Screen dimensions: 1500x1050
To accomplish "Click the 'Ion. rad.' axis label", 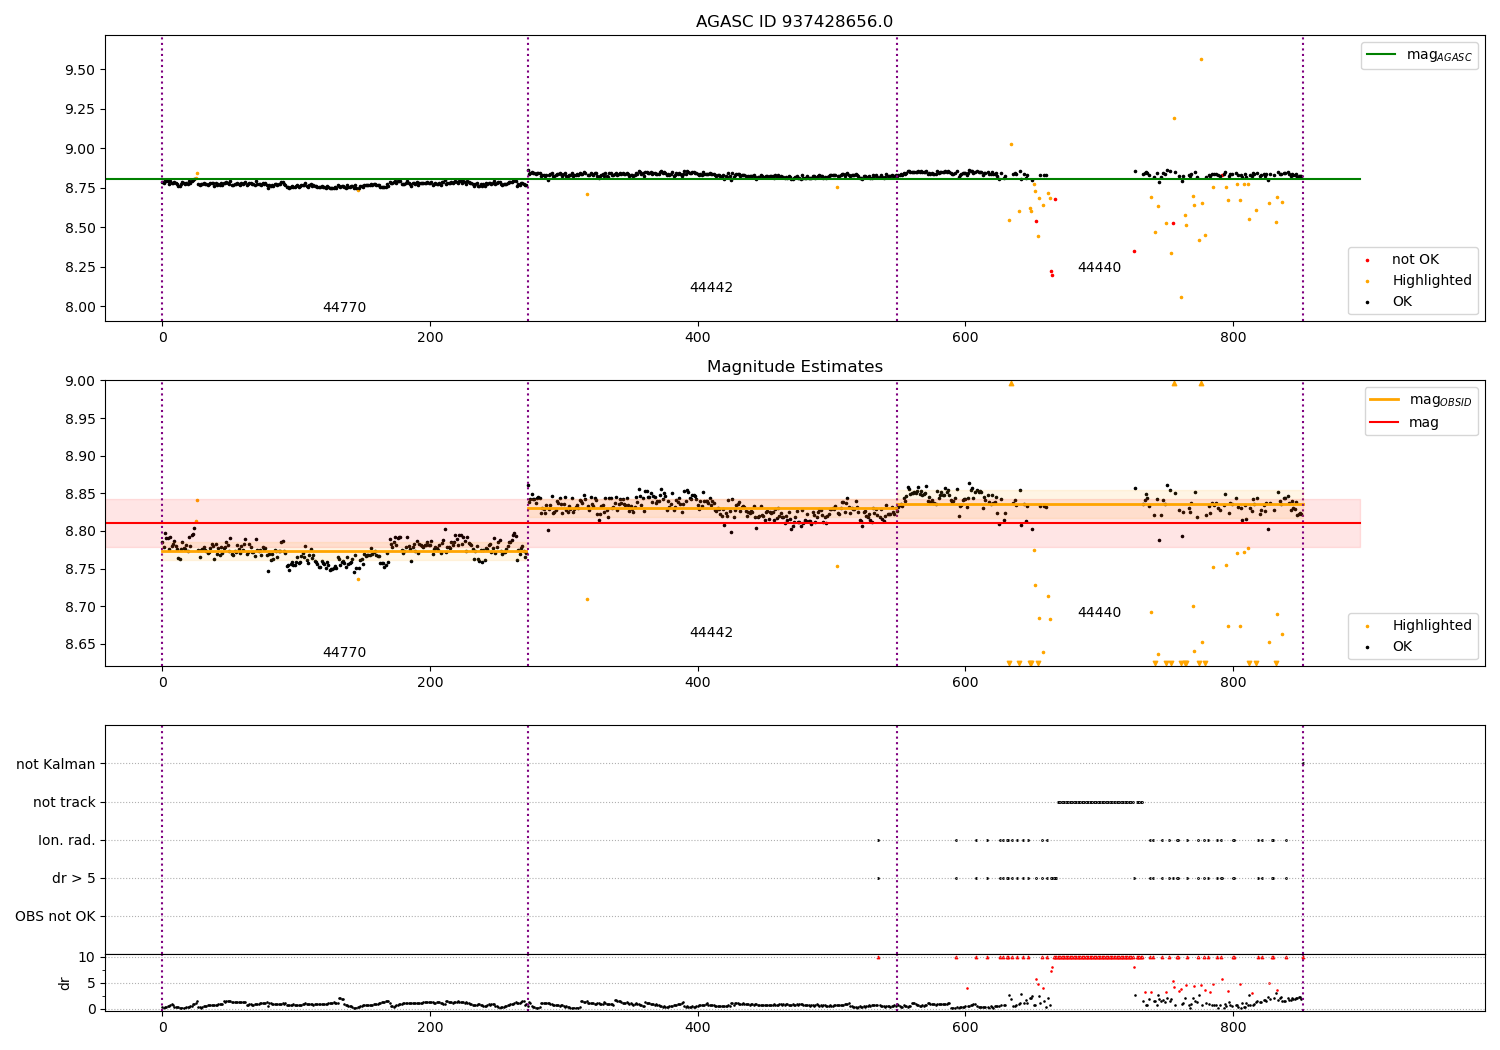I will pyautogui.click(x=67, y=841).
